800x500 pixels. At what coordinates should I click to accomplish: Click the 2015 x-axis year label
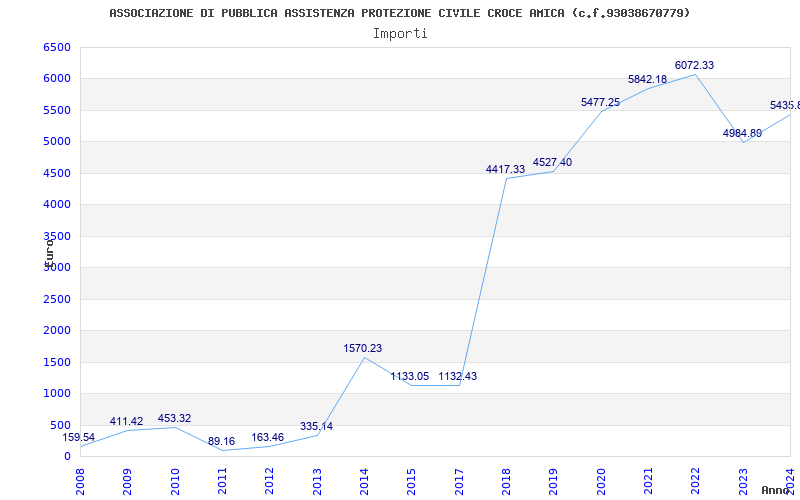pos(412,481)
